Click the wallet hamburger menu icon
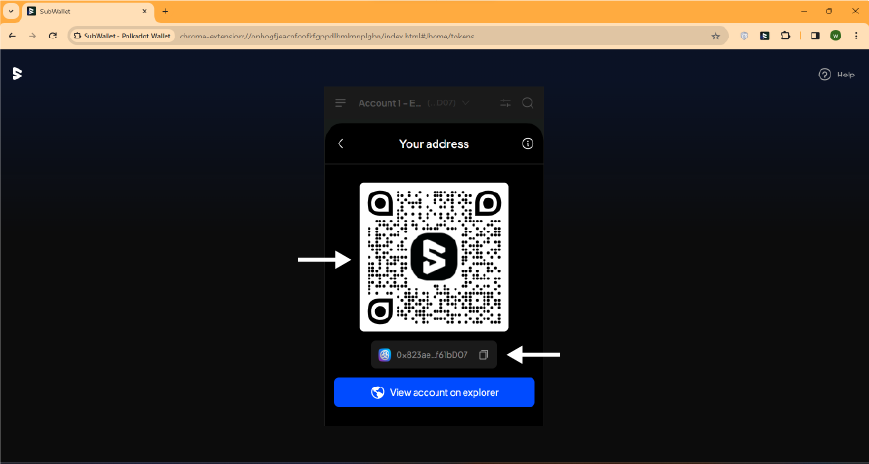The image size is (869, 464). click(341, 103)
